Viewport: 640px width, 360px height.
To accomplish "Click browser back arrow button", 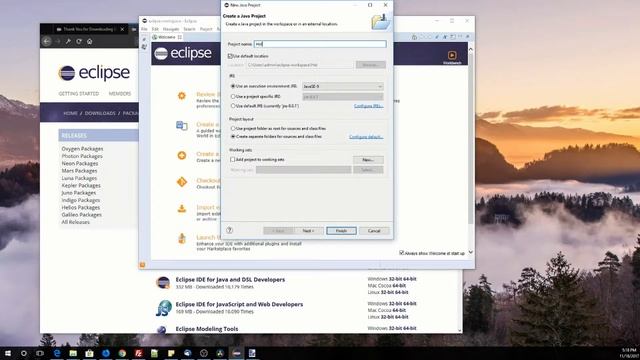I will click(x=47, y=41).
